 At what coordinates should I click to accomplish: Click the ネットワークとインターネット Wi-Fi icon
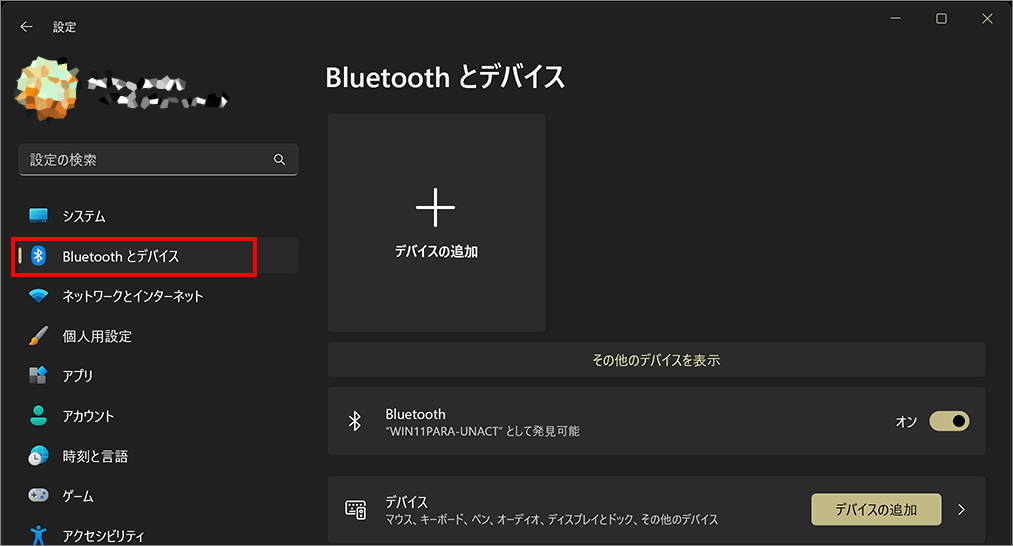coord(39,296)
